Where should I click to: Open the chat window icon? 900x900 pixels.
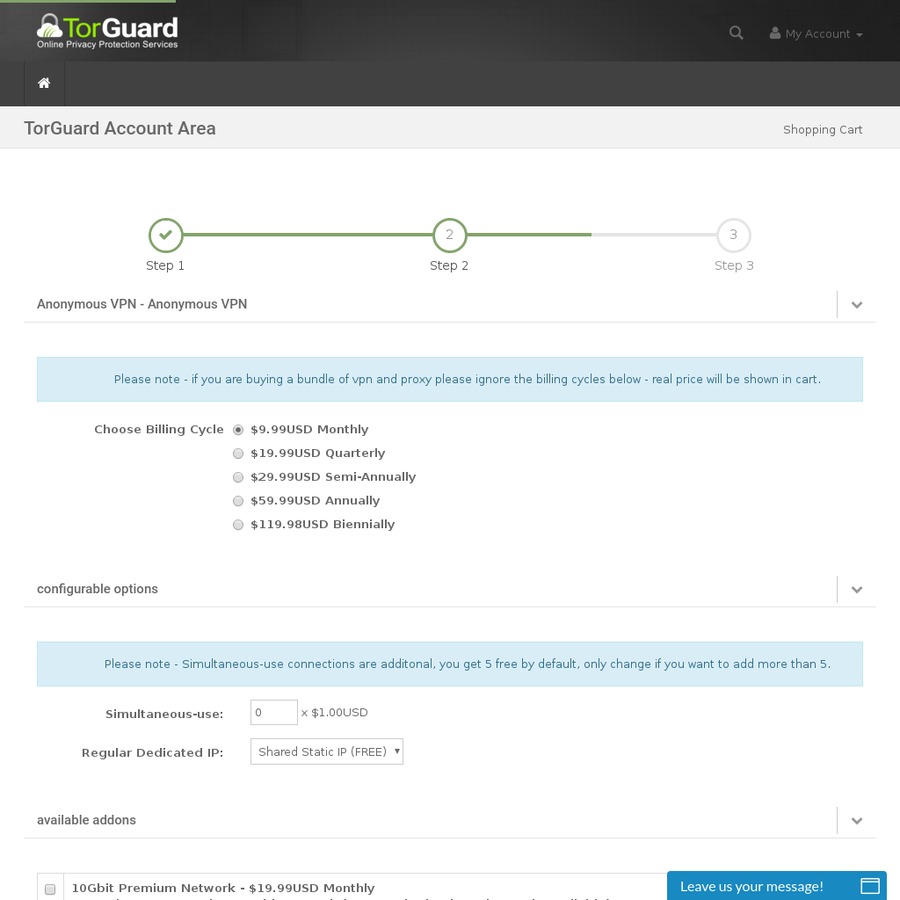pyautogui.click(x=870, y=886)
